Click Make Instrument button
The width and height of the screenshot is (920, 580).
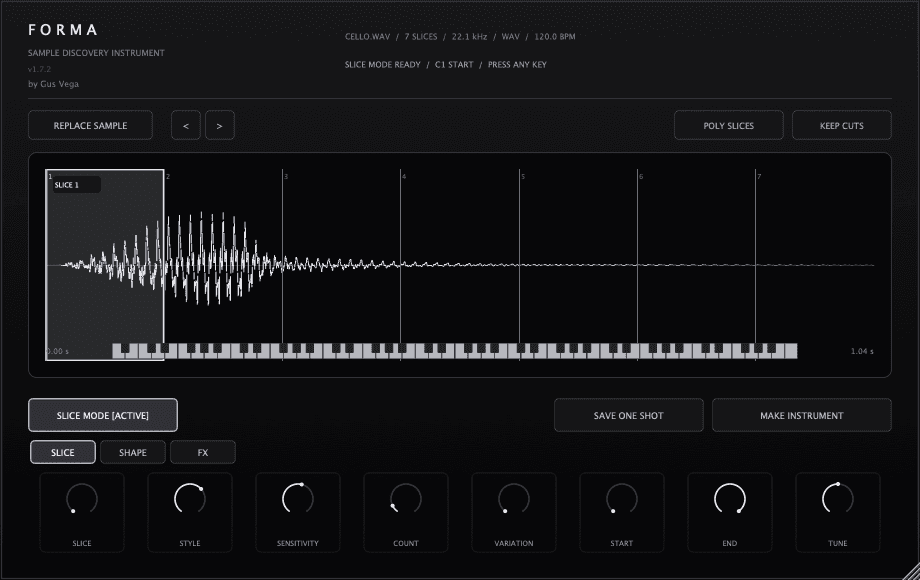(801, 415)
